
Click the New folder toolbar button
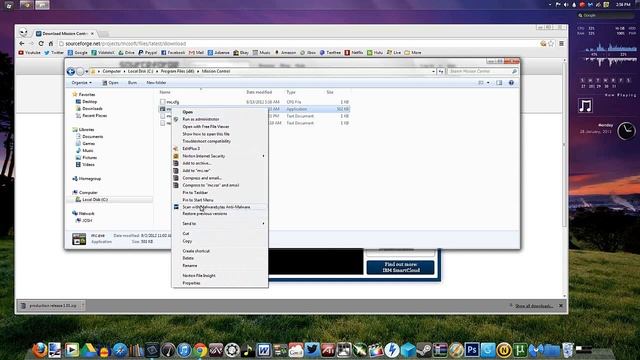click(156, 82)
